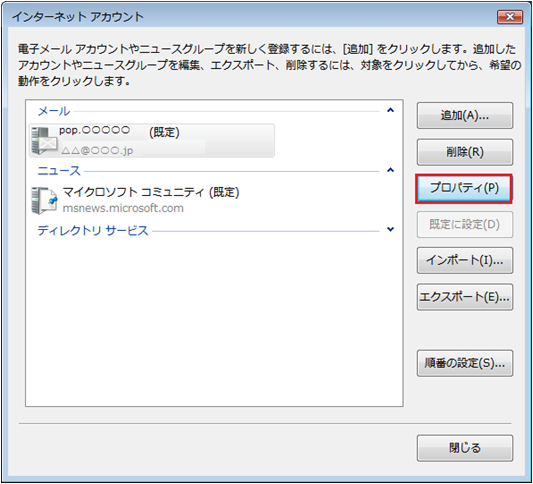Open 順番の設定(S)... dialog
533x484 pixels.
[x=465, y=363]
